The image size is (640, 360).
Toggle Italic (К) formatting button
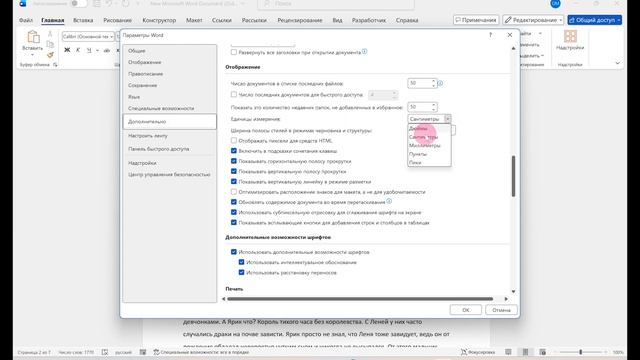78,50
